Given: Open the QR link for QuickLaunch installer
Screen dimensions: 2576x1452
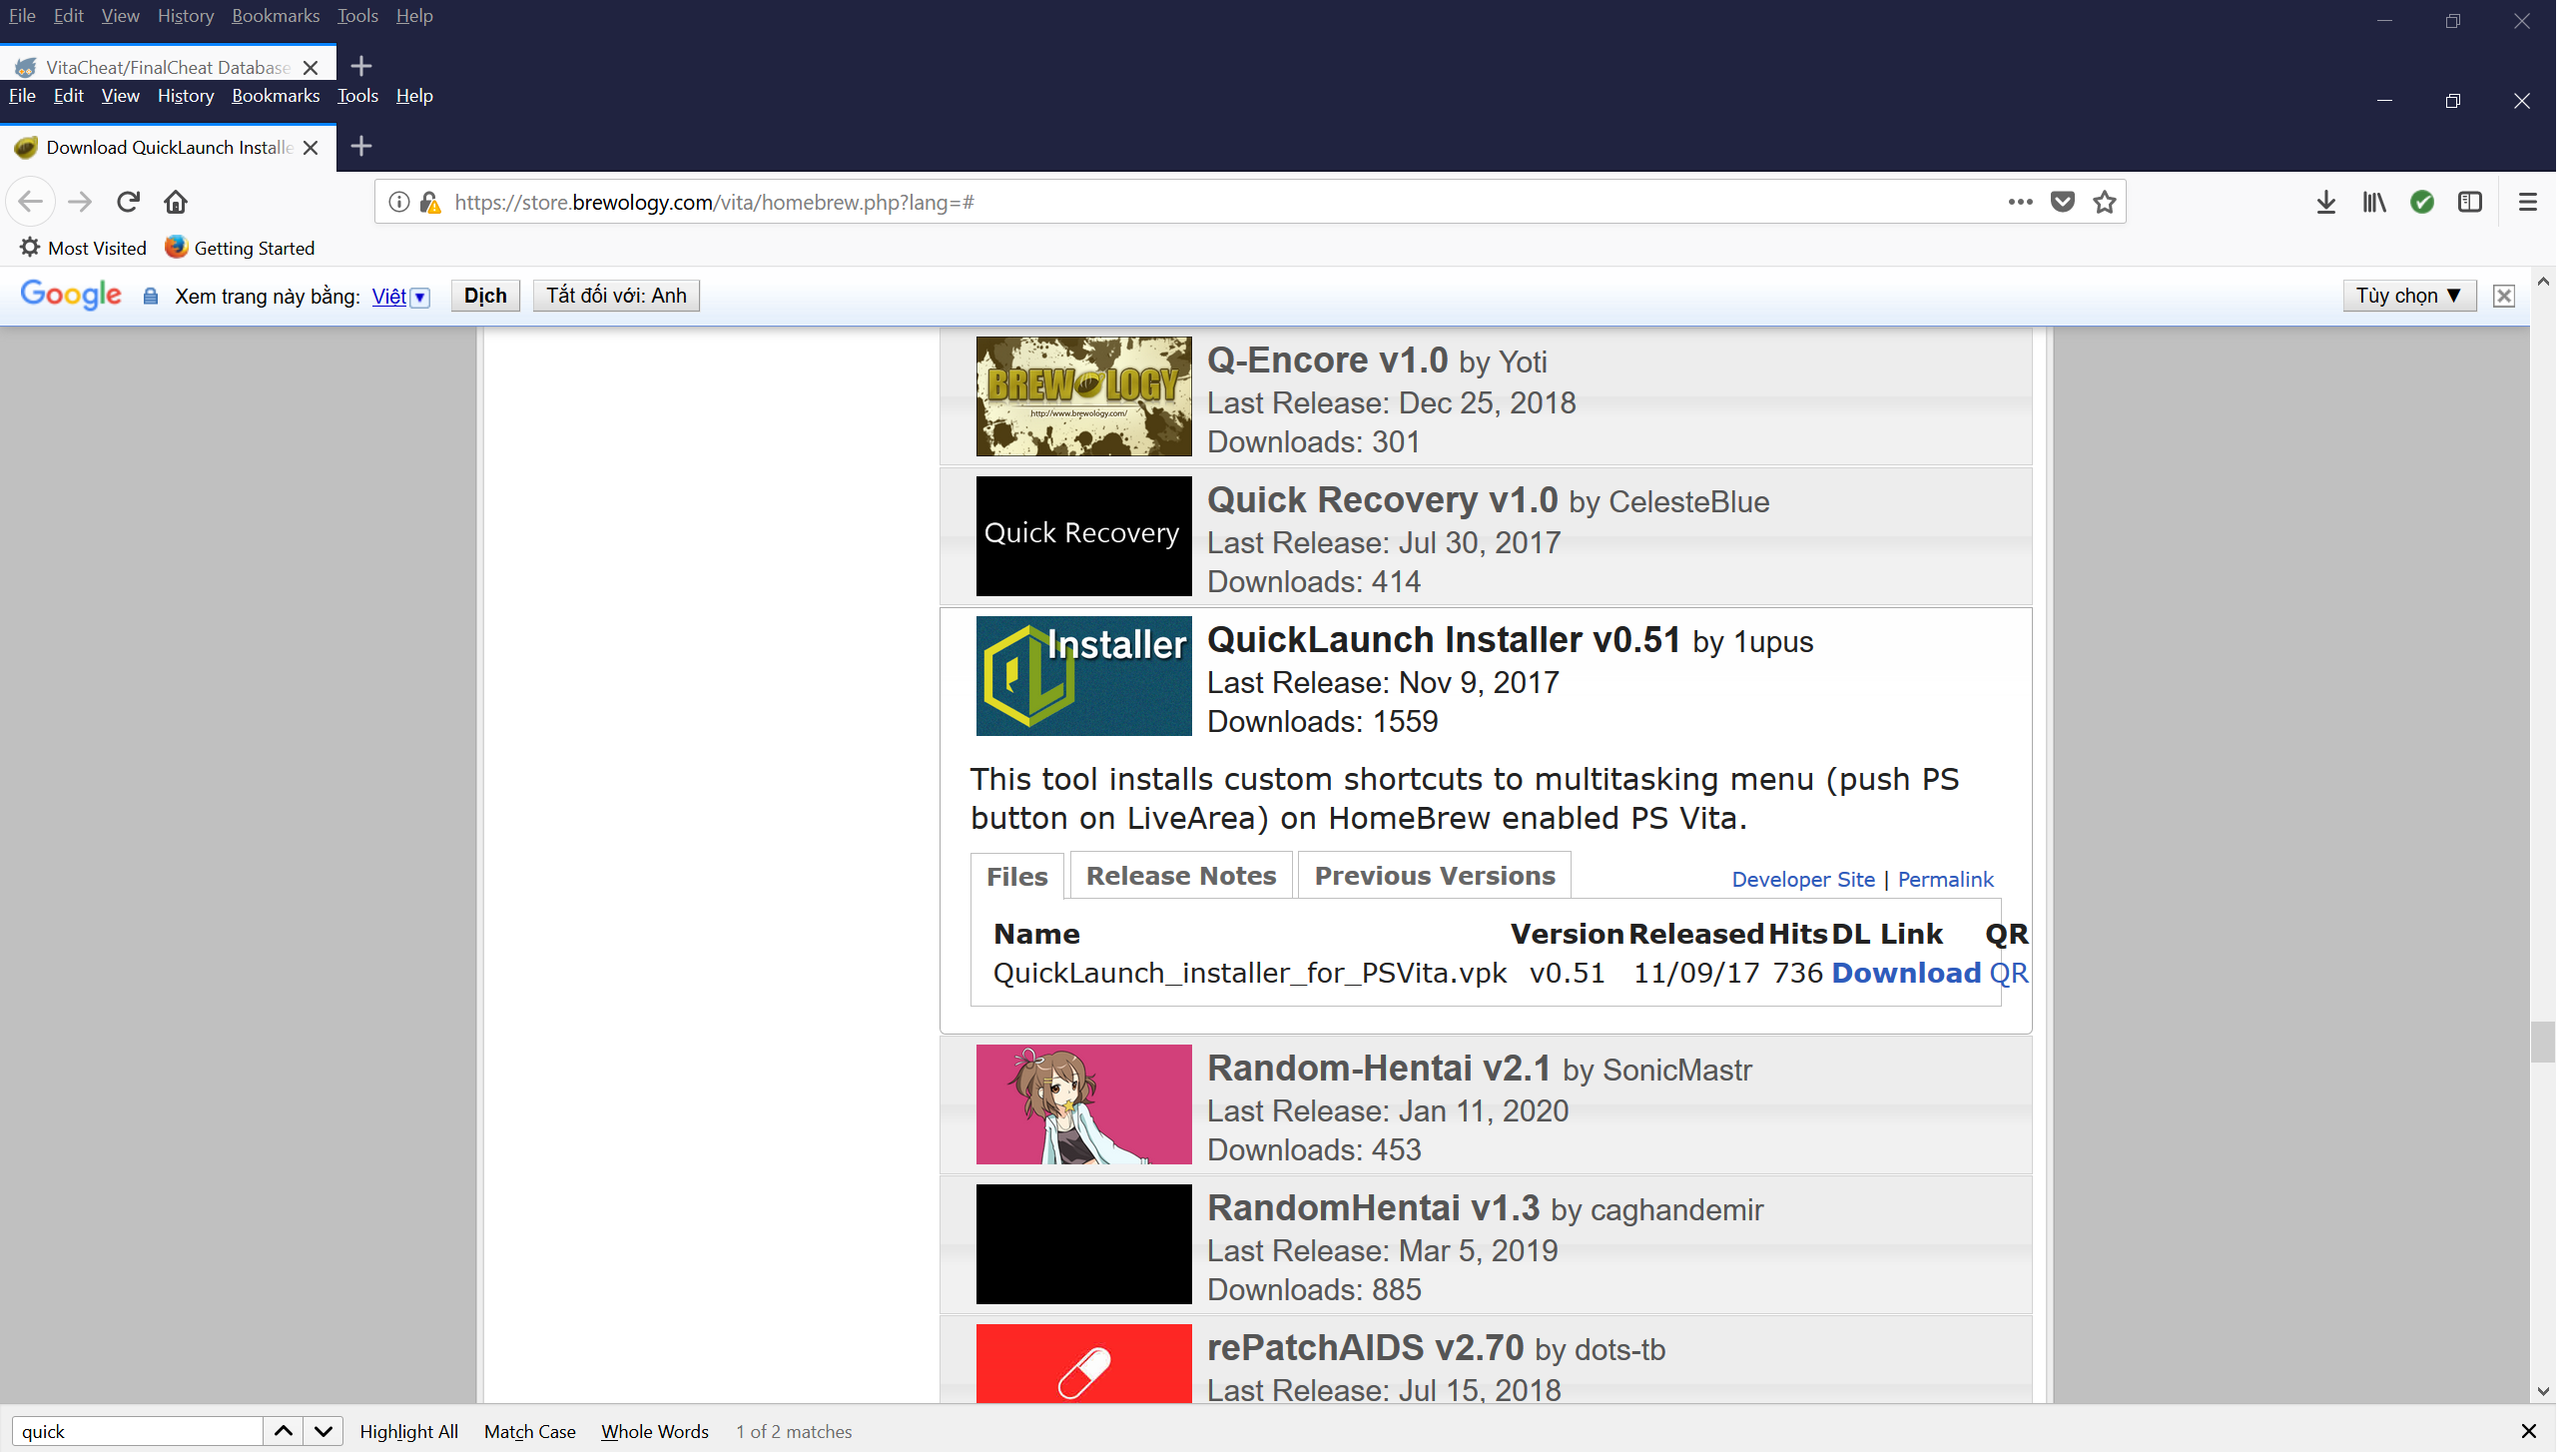Looking at the screenshot, I should (x=2008, y=973).
